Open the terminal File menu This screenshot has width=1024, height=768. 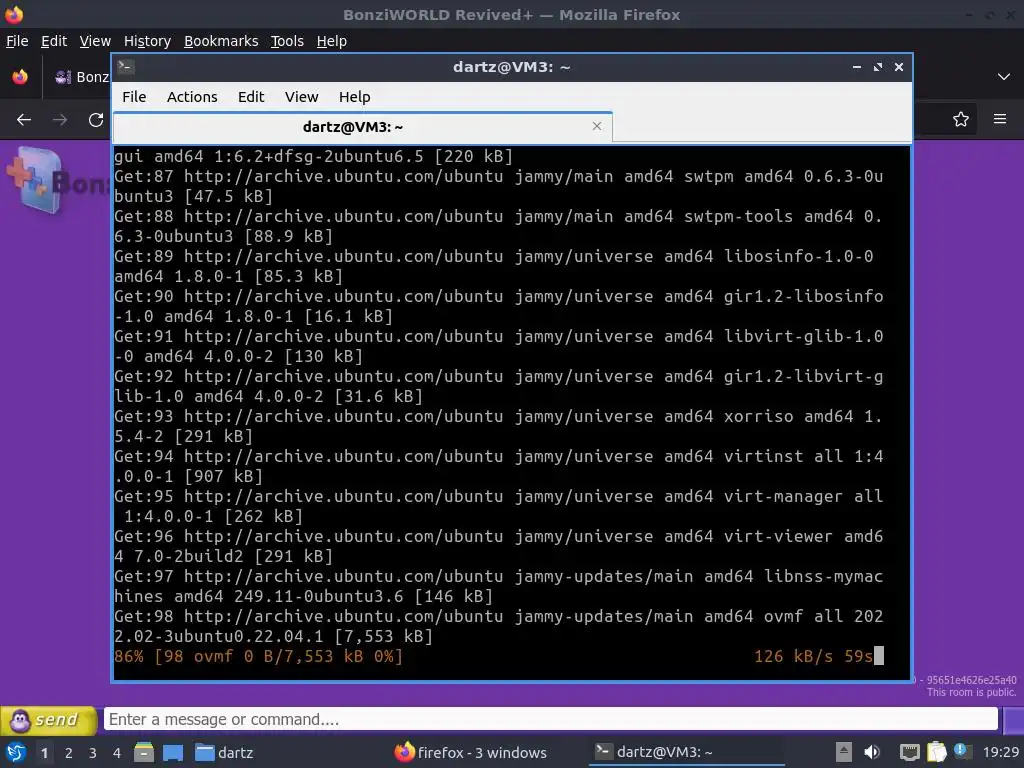point(134,97)
